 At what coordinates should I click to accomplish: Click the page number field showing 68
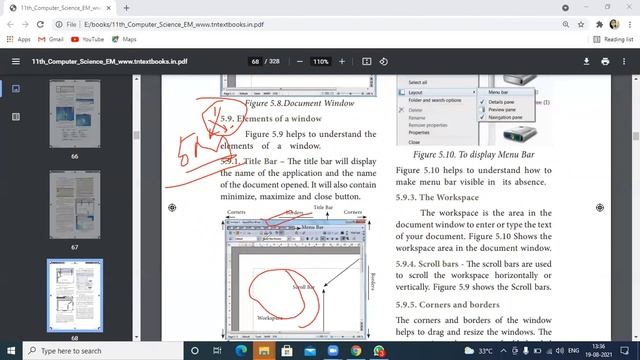(x=255, y=62)
